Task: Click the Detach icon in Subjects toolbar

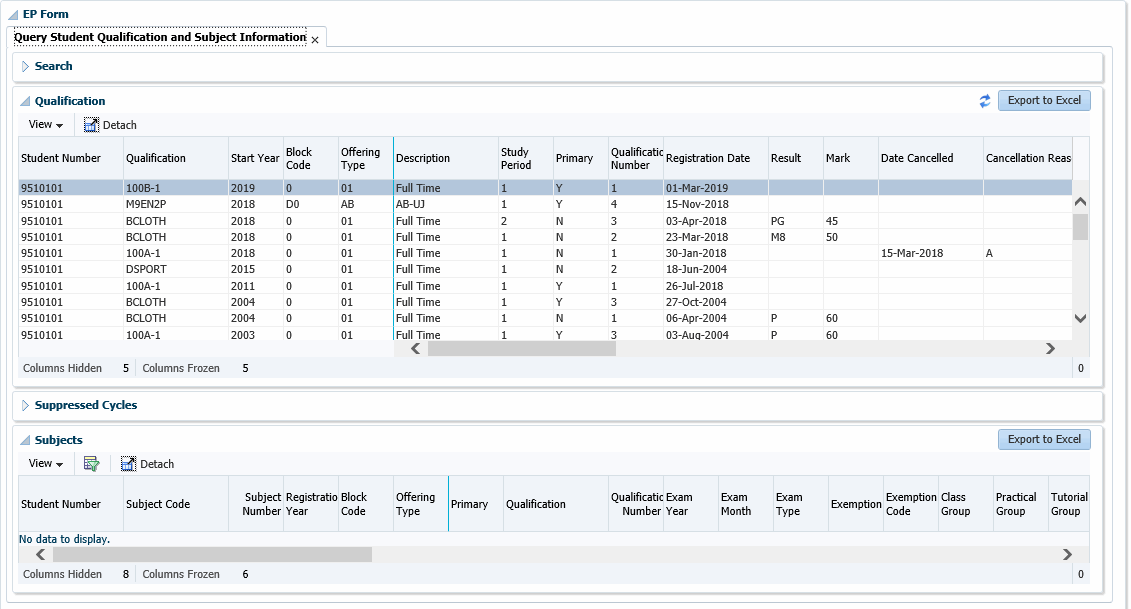Action: tap(129, 464)
